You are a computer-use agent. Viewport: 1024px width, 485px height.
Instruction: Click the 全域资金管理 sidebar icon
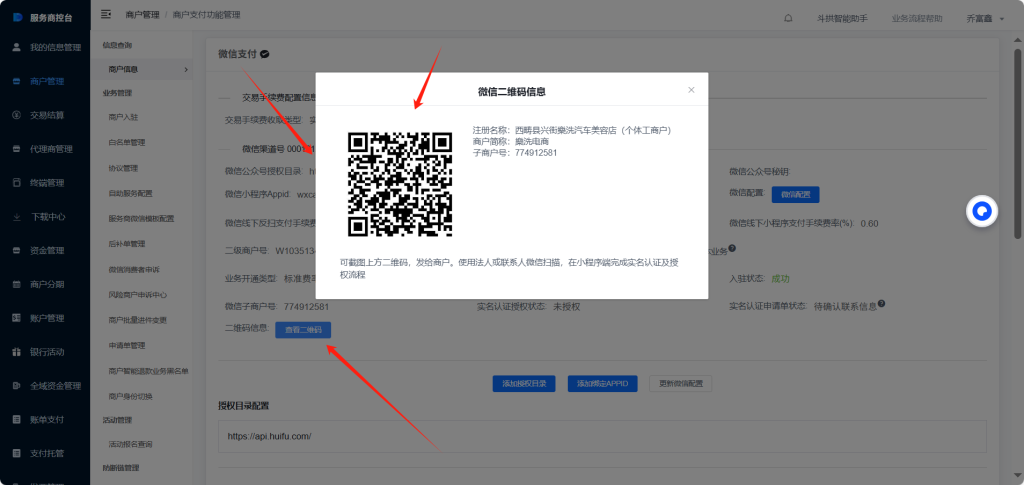[x=17, y=386]
